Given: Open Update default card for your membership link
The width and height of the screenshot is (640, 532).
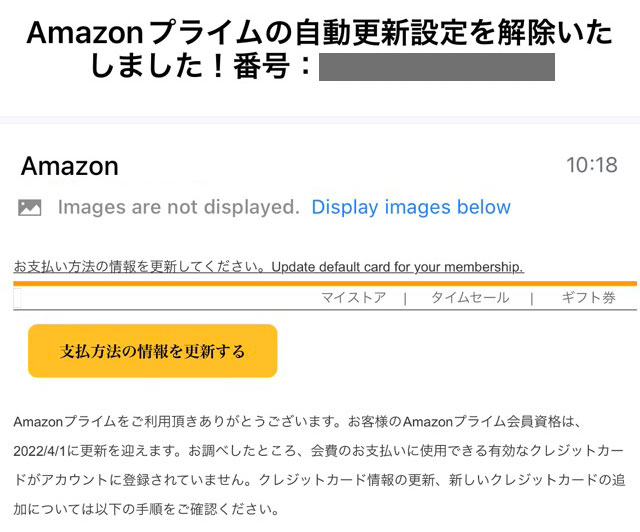Looking at the screenshot, I should click(397, 267).
